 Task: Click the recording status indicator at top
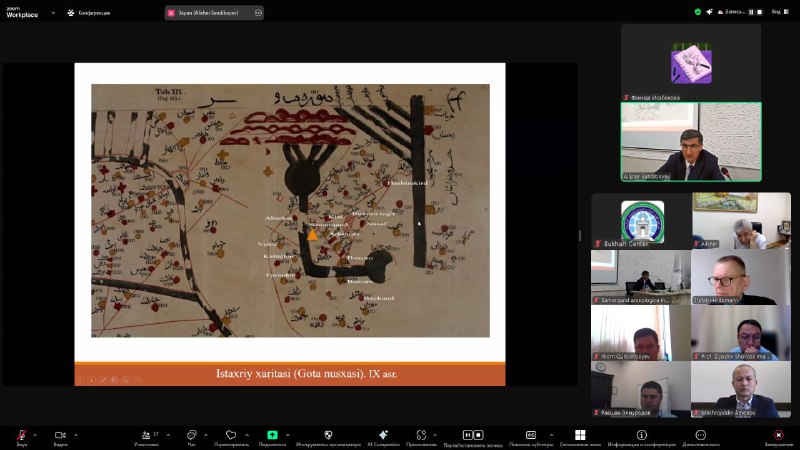click(731, 12)
